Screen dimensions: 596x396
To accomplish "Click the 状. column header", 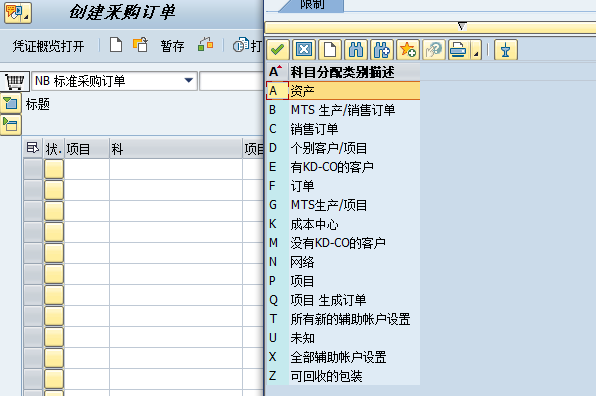I will pyautogui.click(x=54, y=149).
